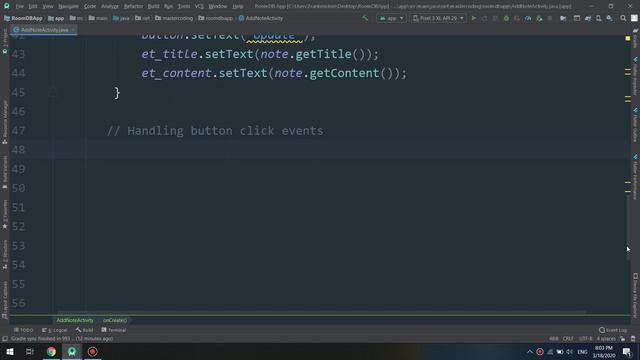Click the red screen recorder taskbar icon
This screenshot has height=360, width=640.
[x=93, y=351]
